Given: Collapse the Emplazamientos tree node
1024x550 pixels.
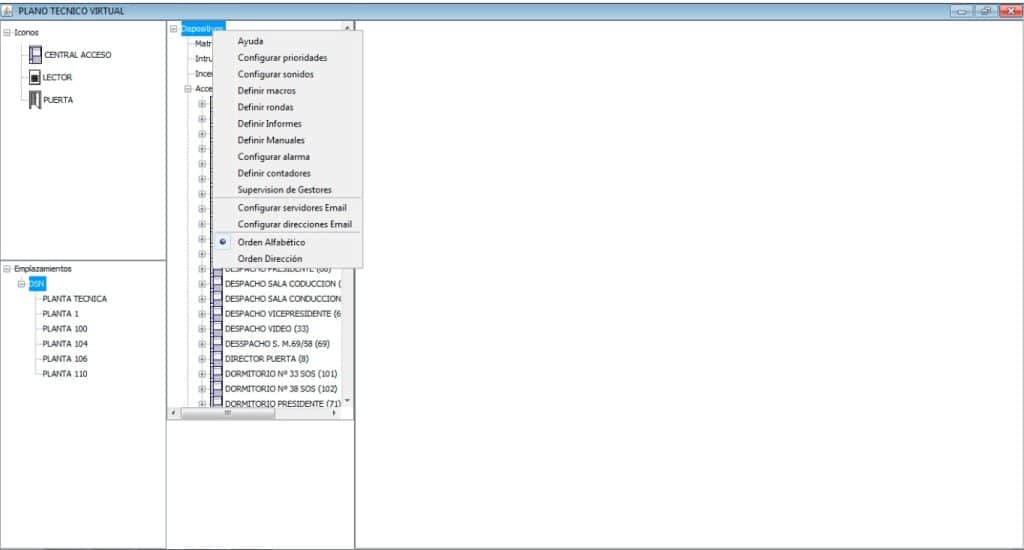Looking at the screenshot, I should pyautogui.click(x=8, y=269).
